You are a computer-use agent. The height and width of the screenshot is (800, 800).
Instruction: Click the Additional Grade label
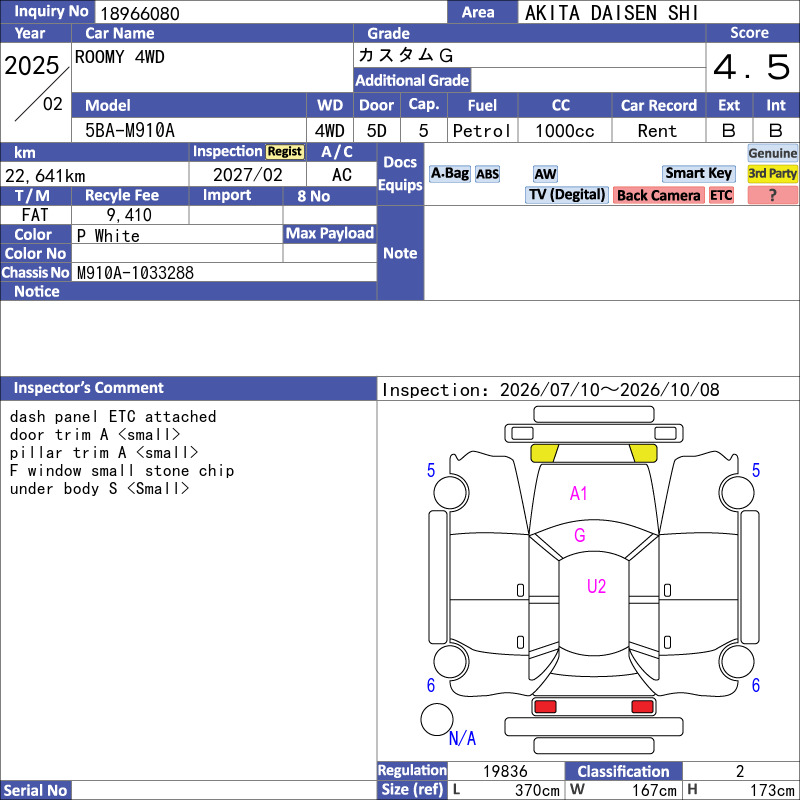click(x=412, y=80)
